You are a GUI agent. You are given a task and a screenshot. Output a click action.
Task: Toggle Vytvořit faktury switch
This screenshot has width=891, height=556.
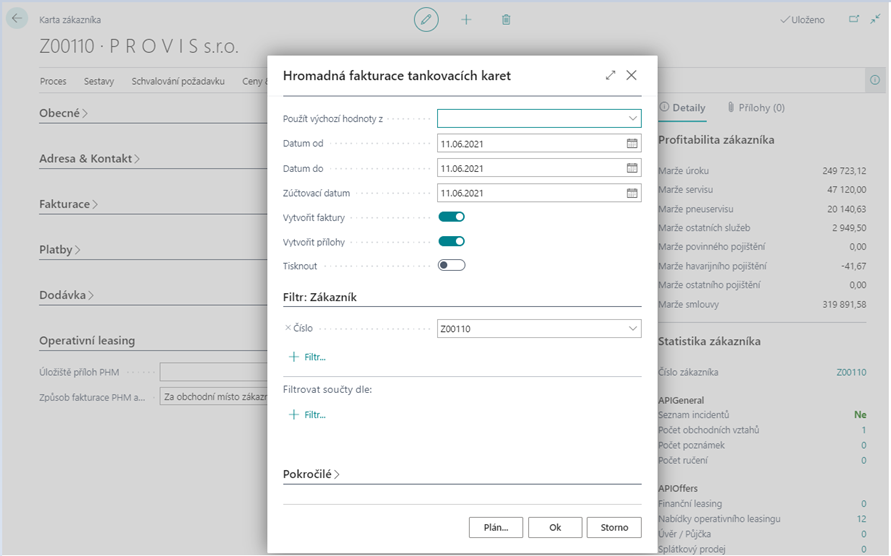pyautogui.click(x=451, y=216)
